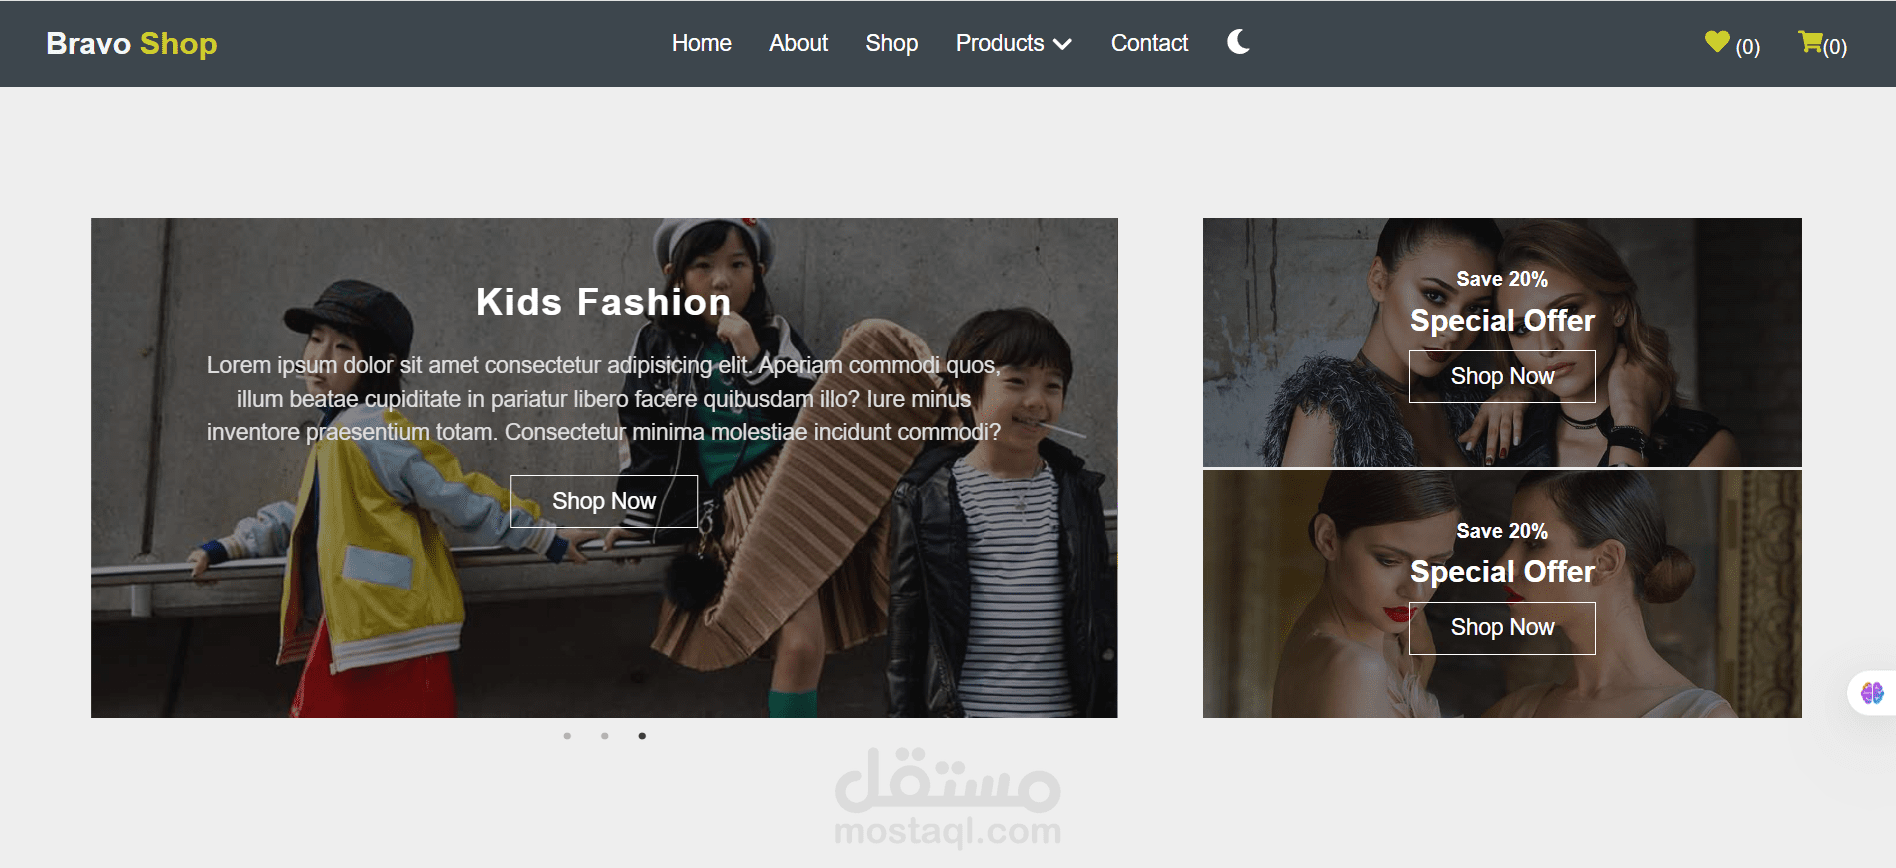Image resolution: width=1896 pixels, height=868 pixels.
Task: Click Shop Now on bottom Special Offer
Action: tap(1502, 628)
